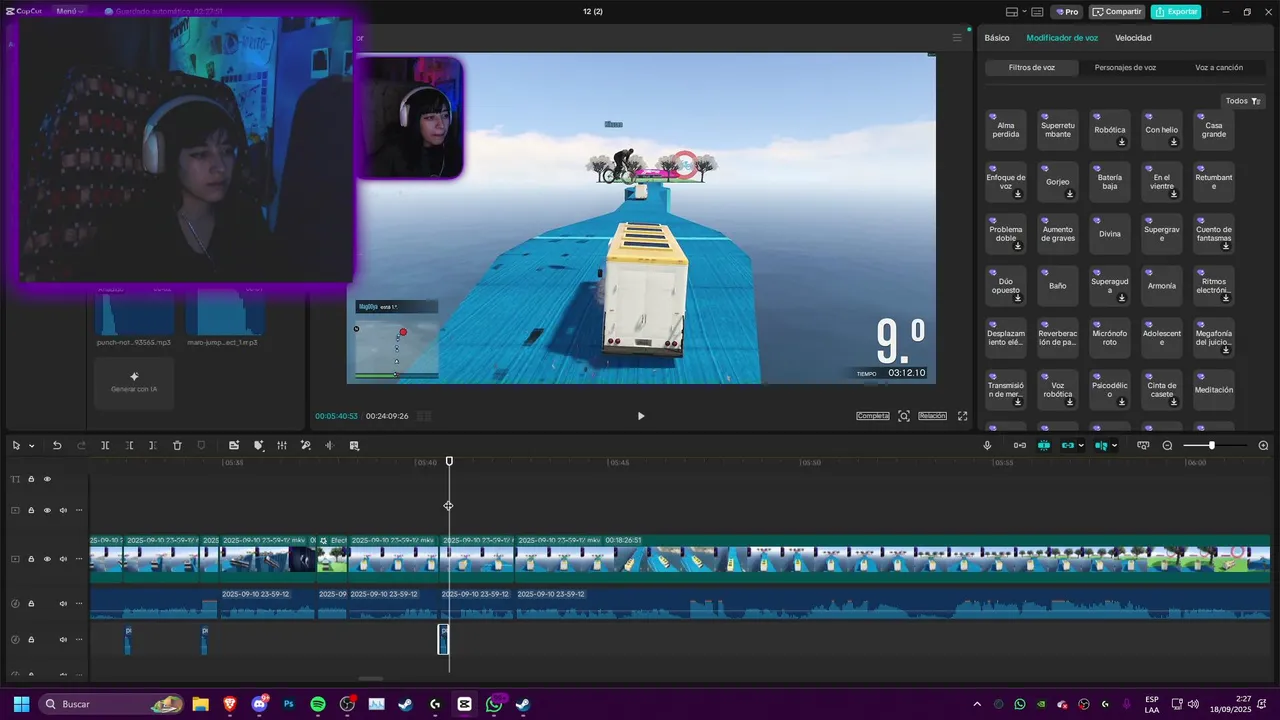
Task: Click the preview panel hamburger menu icon
Action: (957, 38)
